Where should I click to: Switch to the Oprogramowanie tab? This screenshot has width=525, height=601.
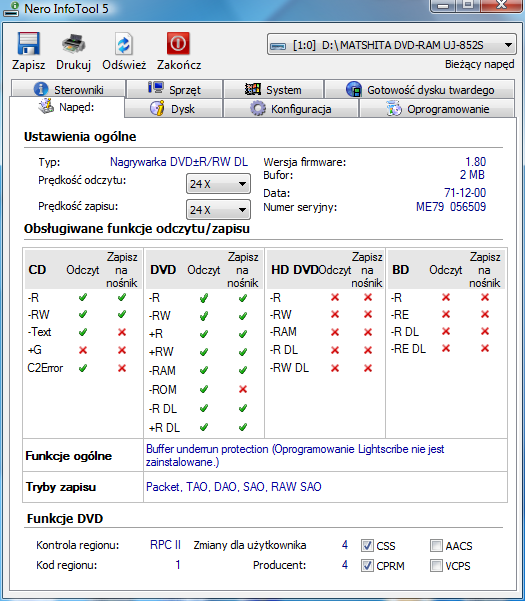437,108
